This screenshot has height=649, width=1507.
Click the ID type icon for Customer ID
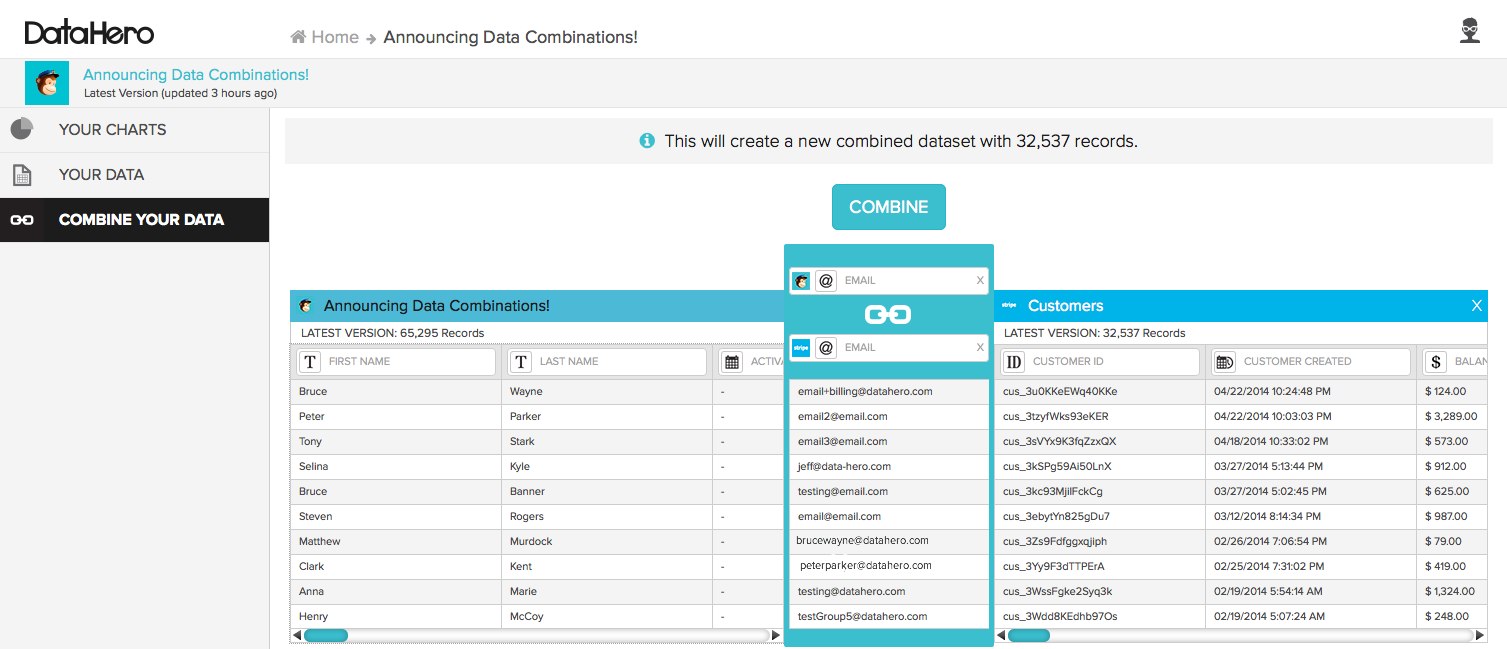tap(1014, 362)
